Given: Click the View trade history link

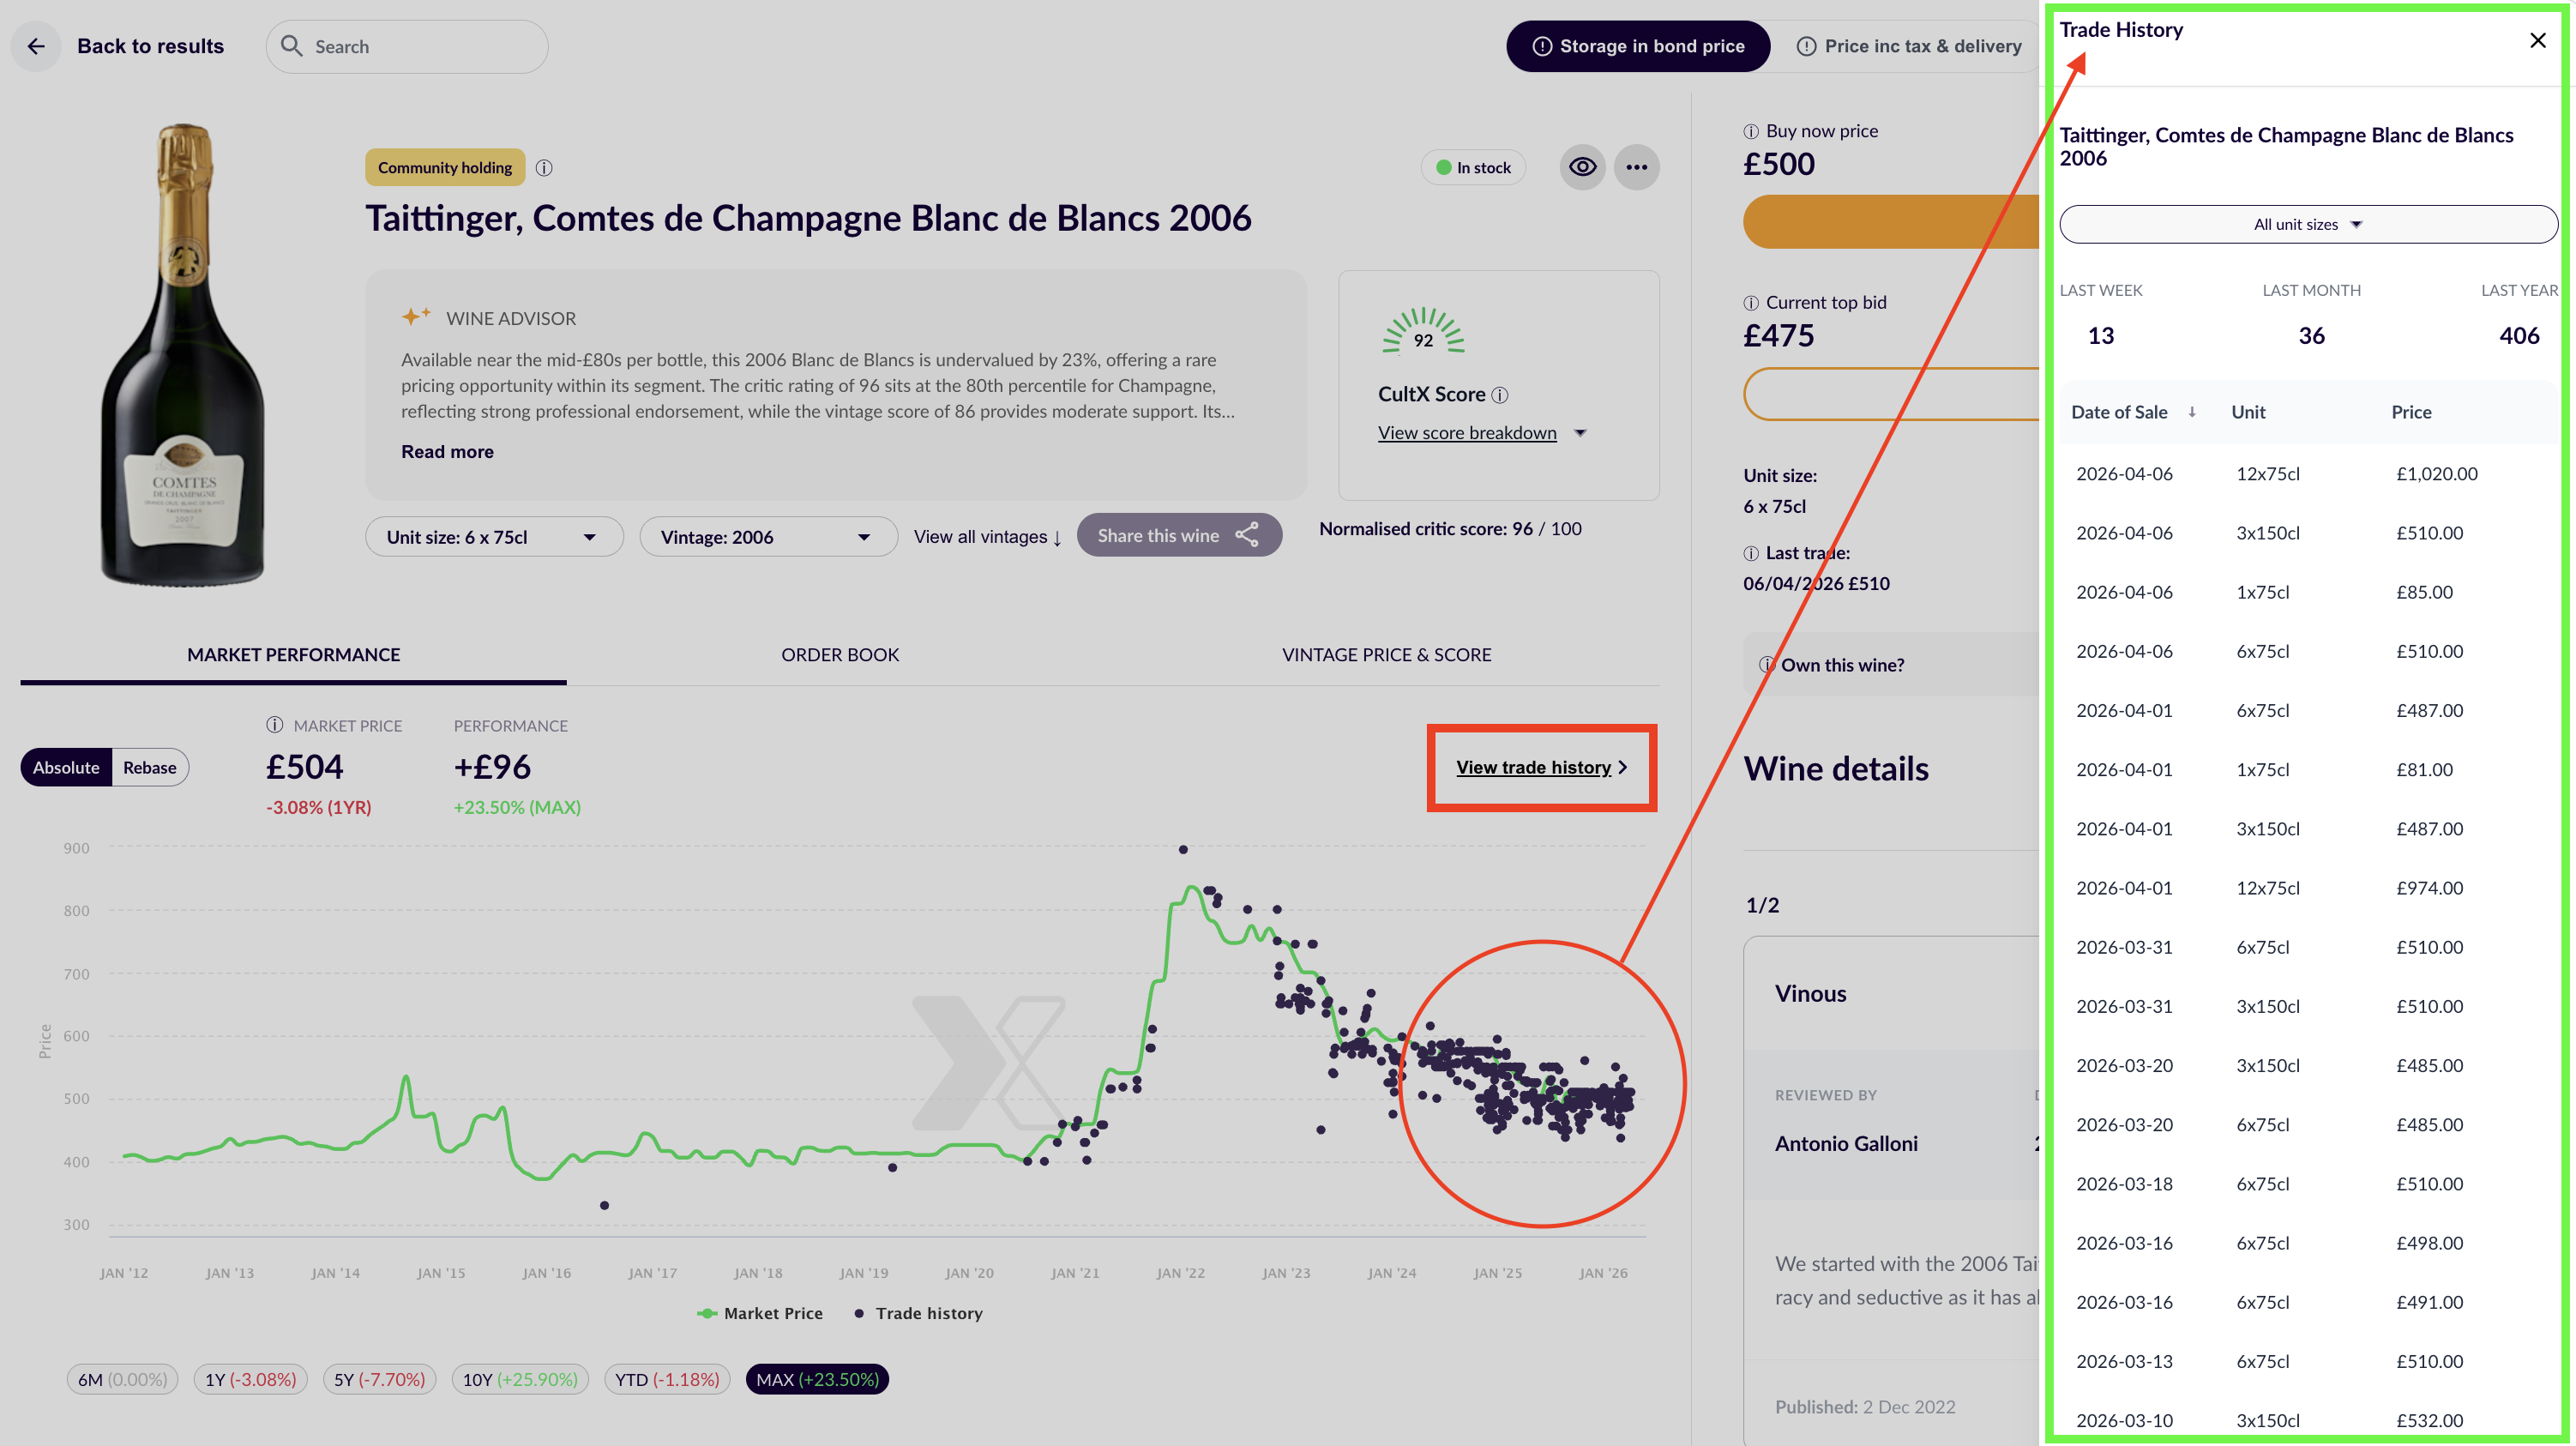Looking at the screenshot, I should [x=1532, y=767].
